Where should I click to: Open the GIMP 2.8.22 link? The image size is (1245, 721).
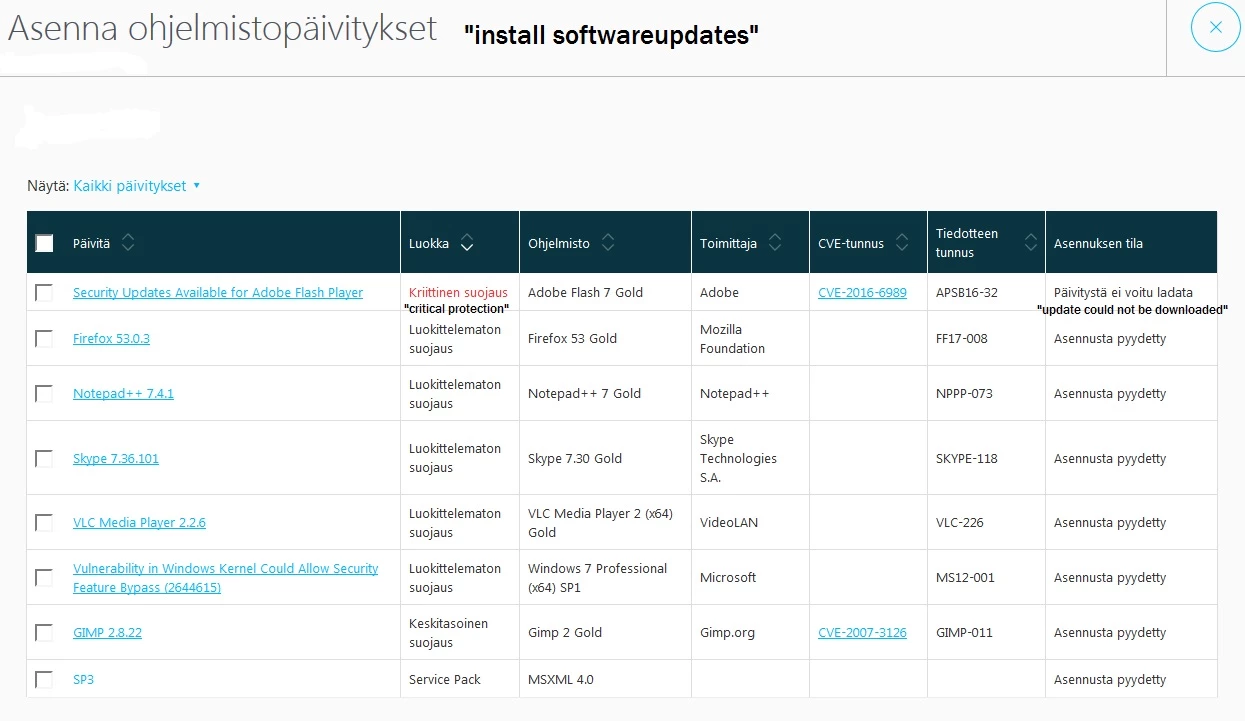pyautogui.click(x=107, y=633)
